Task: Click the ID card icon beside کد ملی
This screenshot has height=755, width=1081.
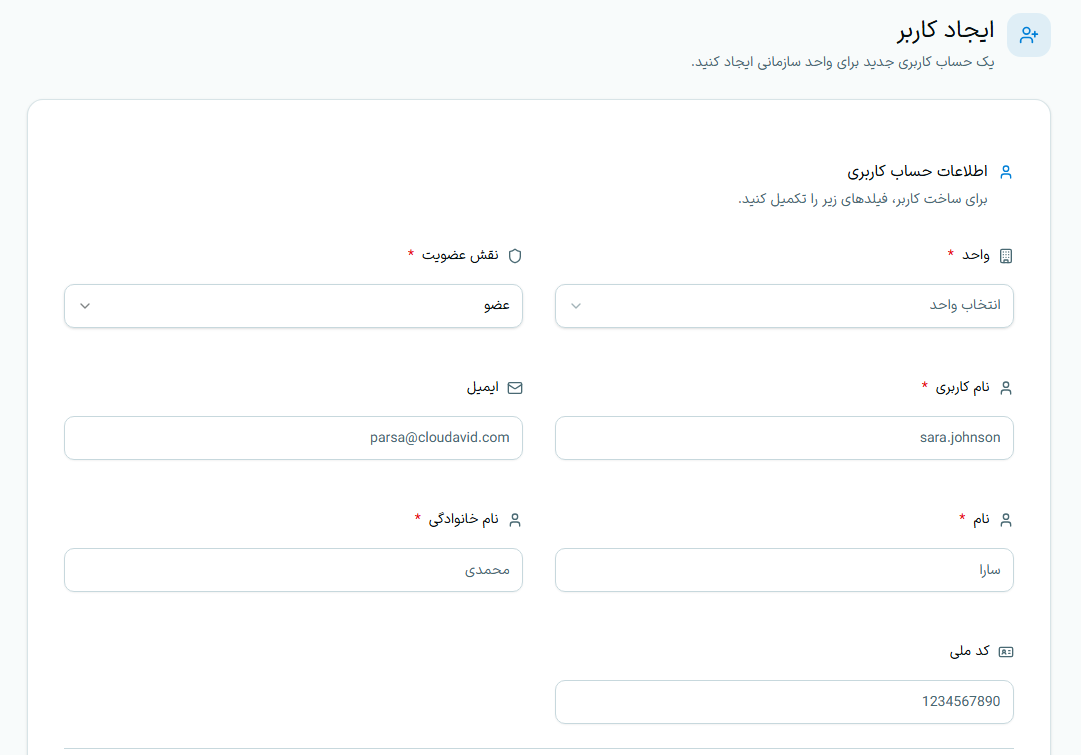Action: [x=1006, y=652]
